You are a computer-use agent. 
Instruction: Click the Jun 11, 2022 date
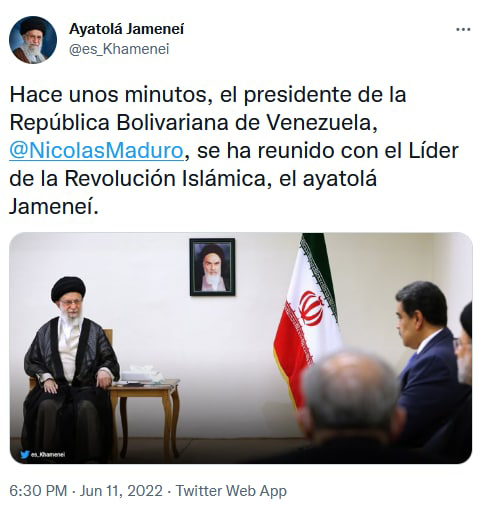pos(121,491)
